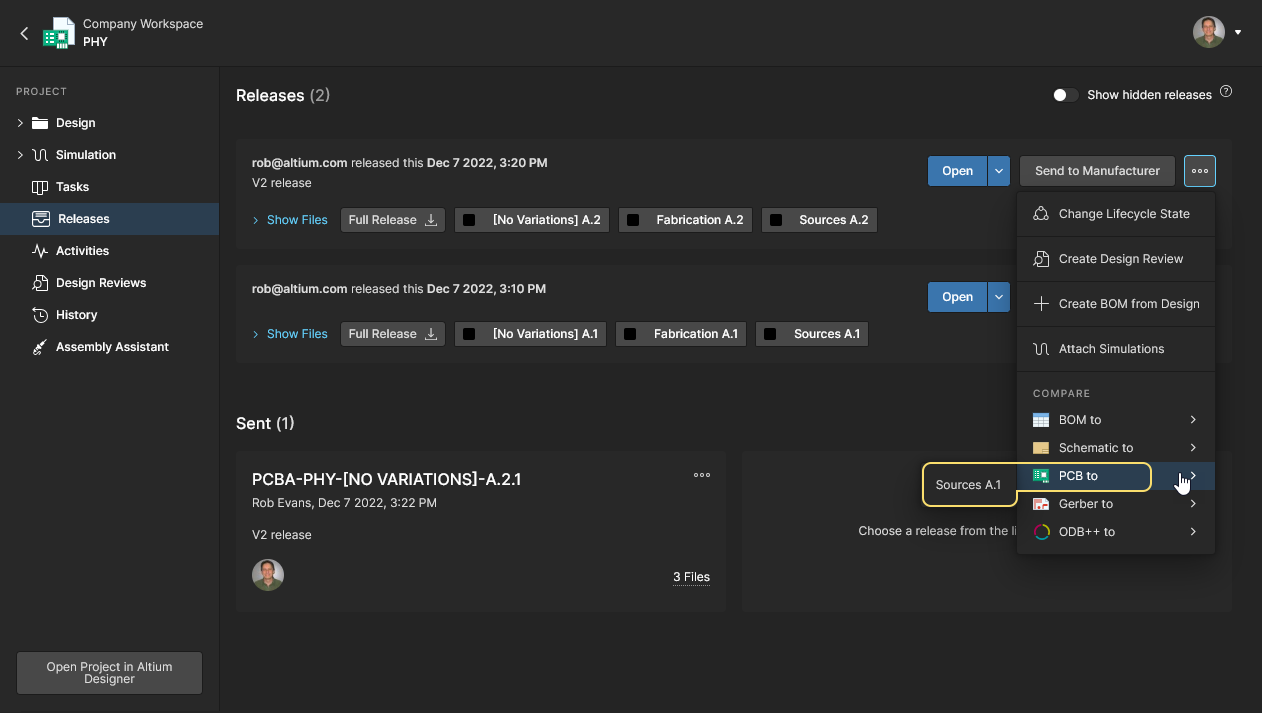The width and height of the screenshot is (1262, 713).
Task: Choose Change Lifecycle State menu item
Action: coord(1116,214)
